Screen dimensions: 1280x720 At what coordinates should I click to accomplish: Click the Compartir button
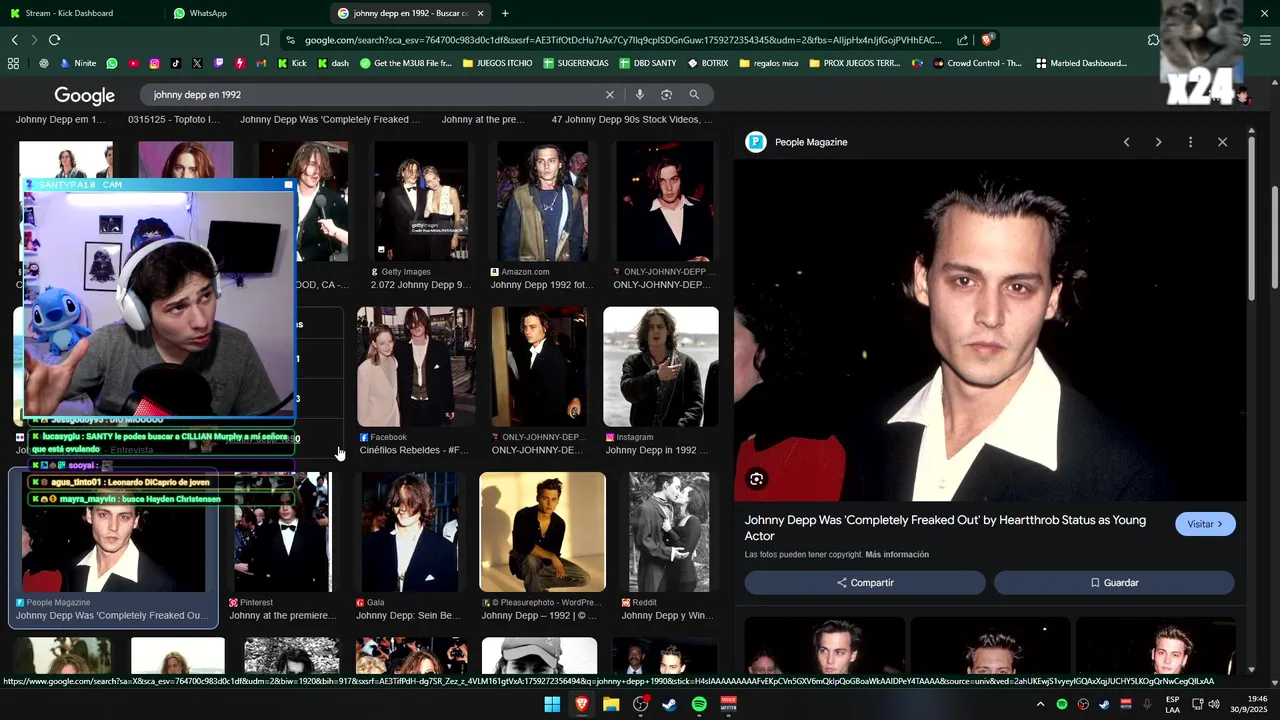(865, 583)
